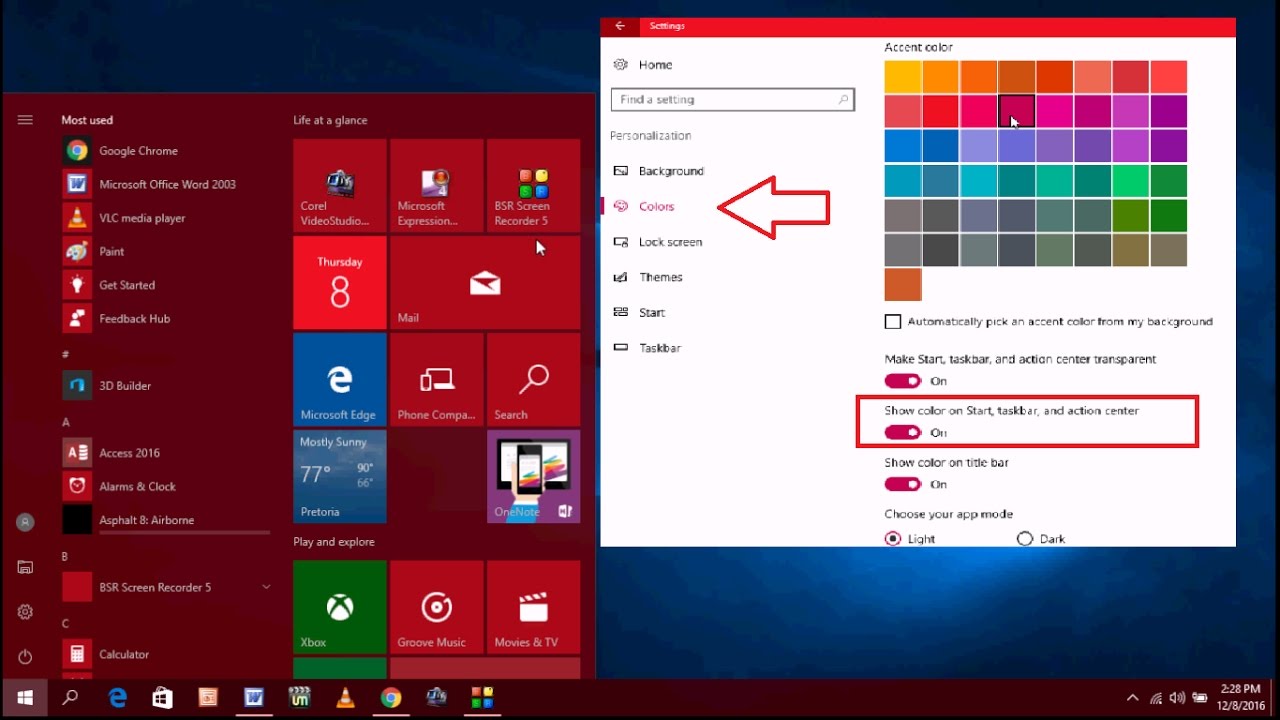Jump to letter A section header
1280x720 pixels.
pos(66,422)
